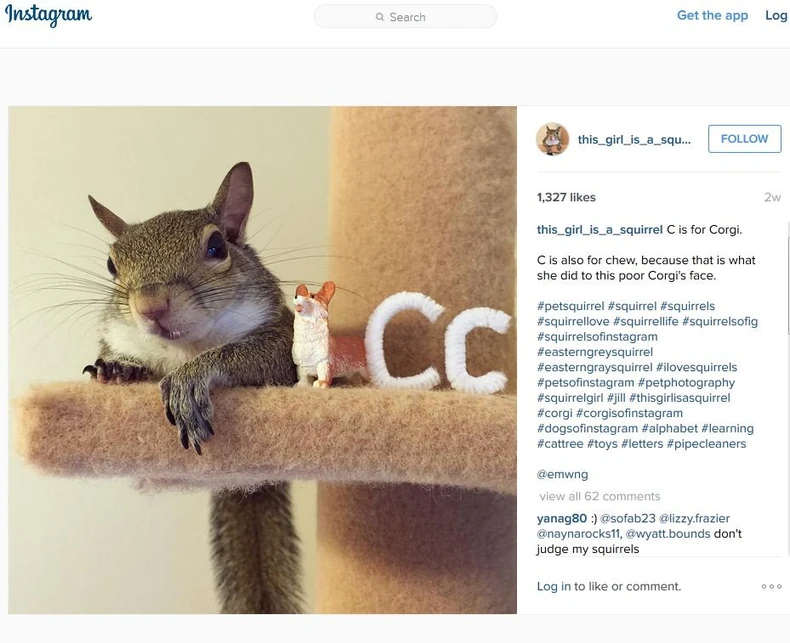Image resolution: width=790 pixels, height=643 pixels.
Task: Click the search magnifier icon
Action: tap(380, 17)
